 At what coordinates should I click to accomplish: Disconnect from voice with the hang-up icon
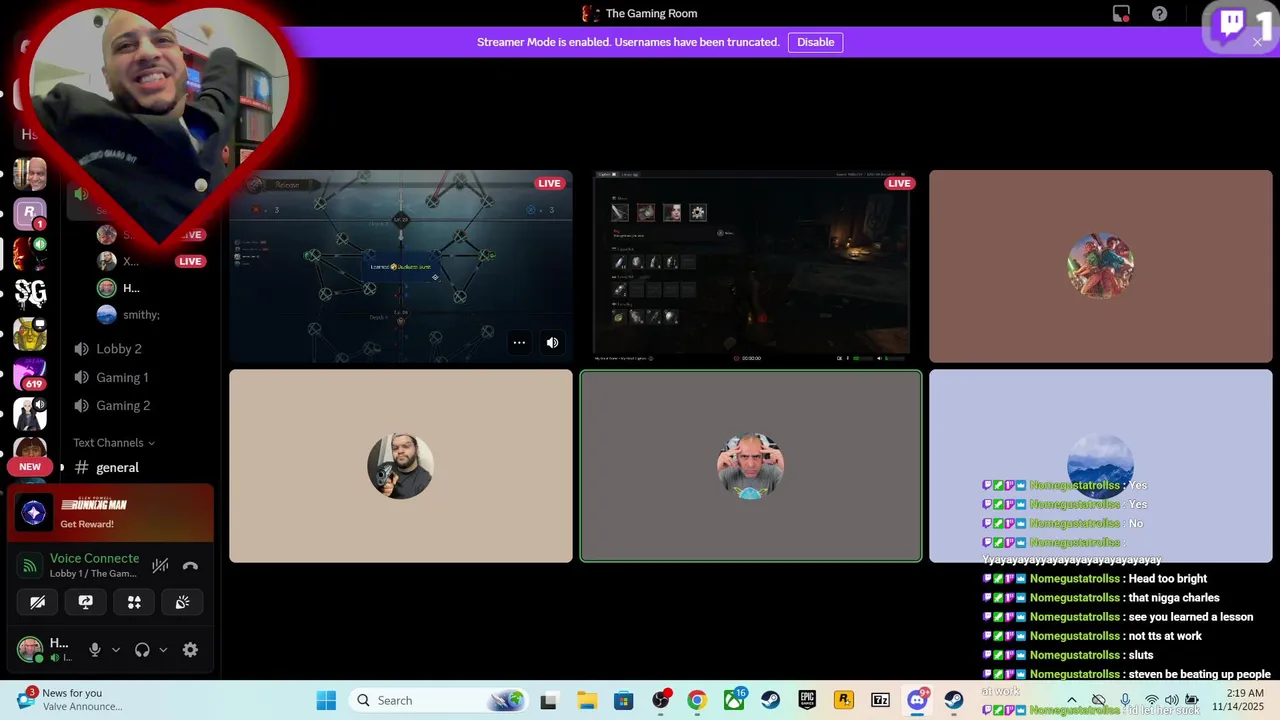(190, 565)
